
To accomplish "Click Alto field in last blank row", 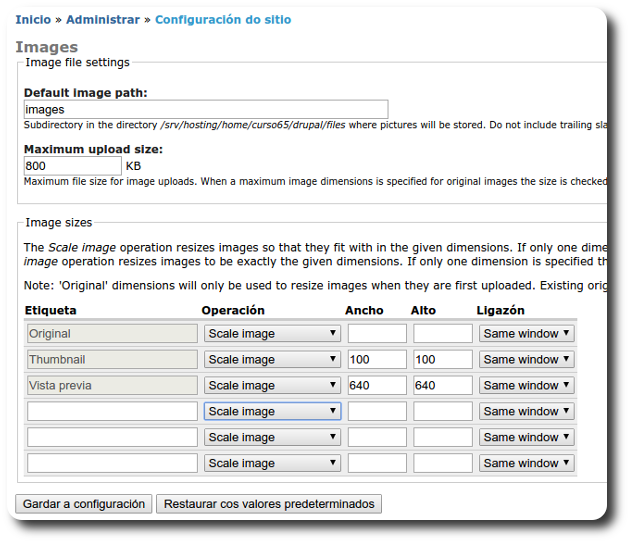I will click(x=443, y=463).
